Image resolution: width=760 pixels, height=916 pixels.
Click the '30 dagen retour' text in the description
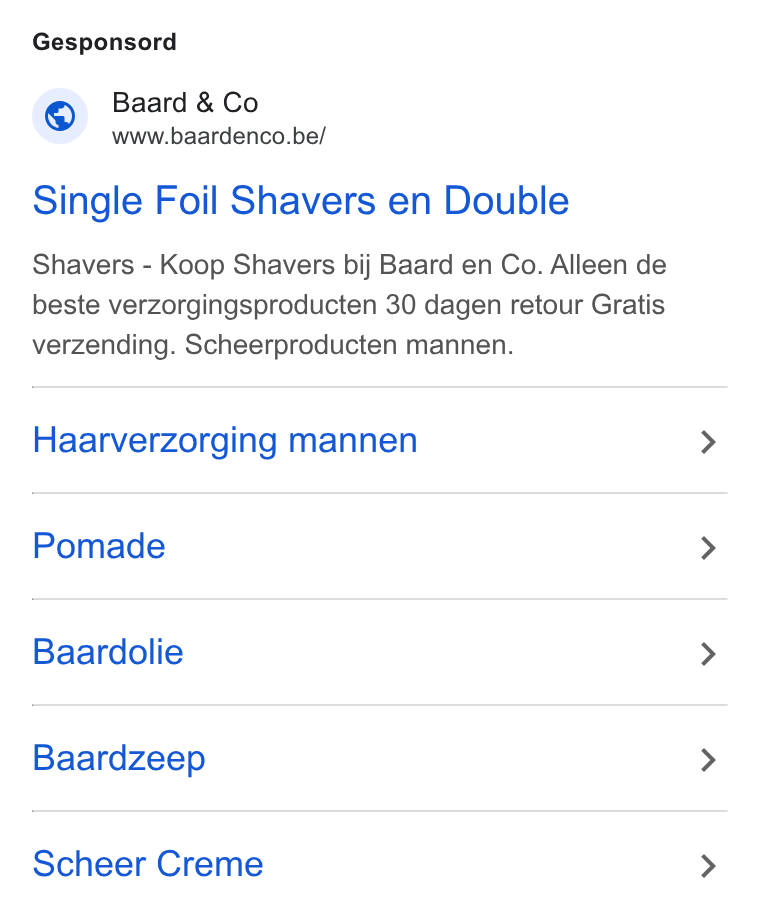coord(484,305)
